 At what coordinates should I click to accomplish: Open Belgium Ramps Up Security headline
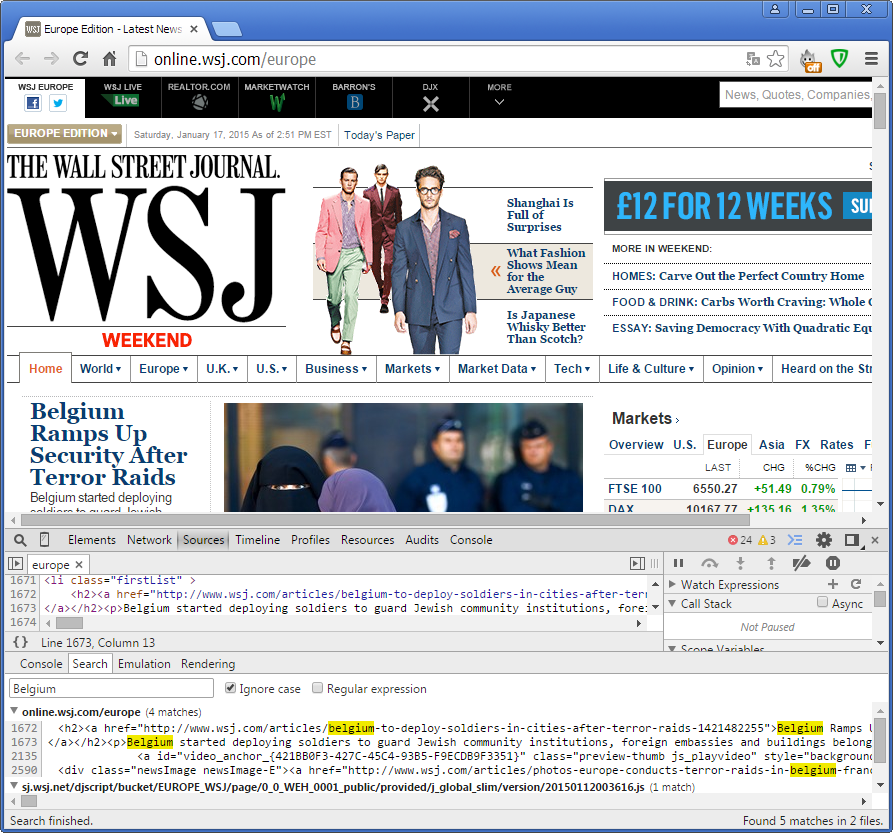pyautogui.click(x=108, y=444)
